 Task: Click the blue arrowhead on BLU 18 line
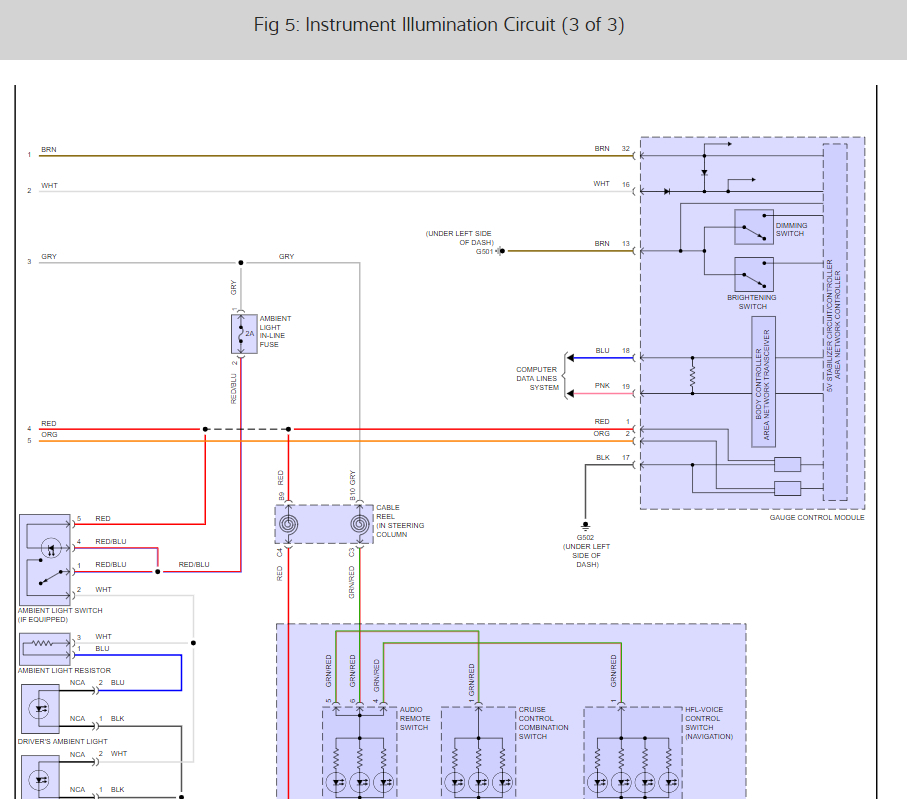point(570,358)
